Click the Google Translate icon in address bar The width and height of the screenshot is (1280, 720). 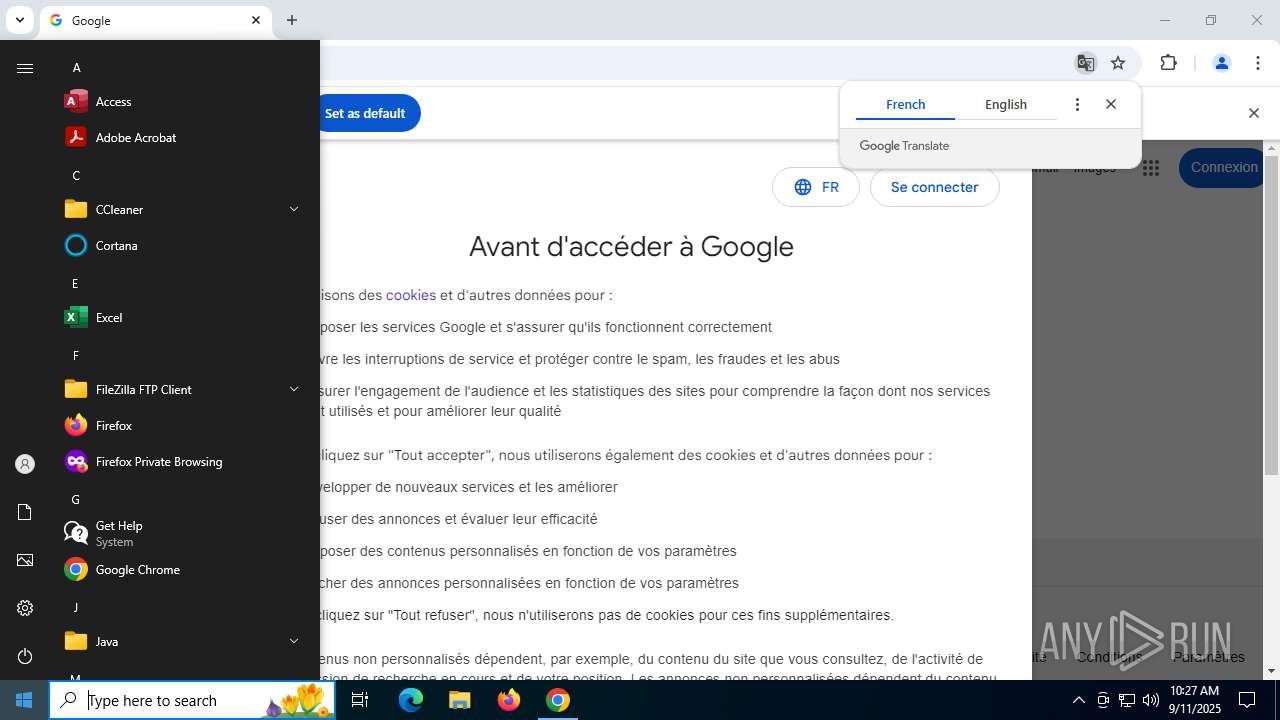[1085, 63]
